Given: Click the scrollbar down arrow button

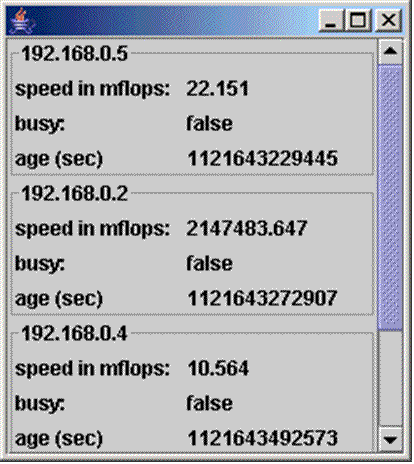Looking at the screenshot, I should coord(390,439).
